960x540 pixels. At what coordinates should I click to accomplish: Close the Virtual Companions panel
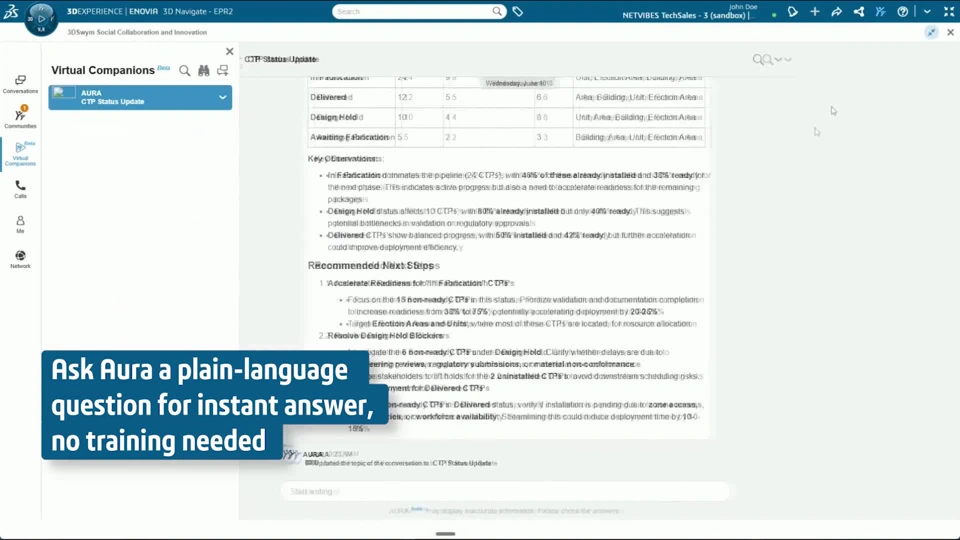pyautogui.click(x=230, y=51)
